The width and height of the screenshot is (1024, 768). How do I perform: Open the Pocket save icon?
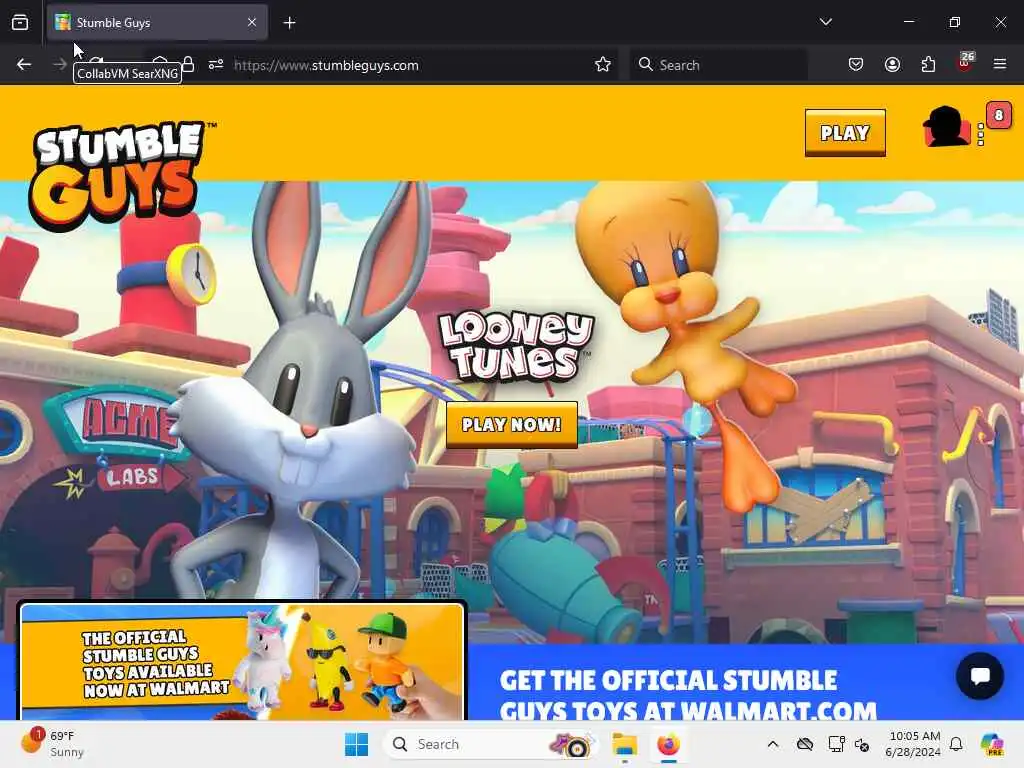[856, 64]
